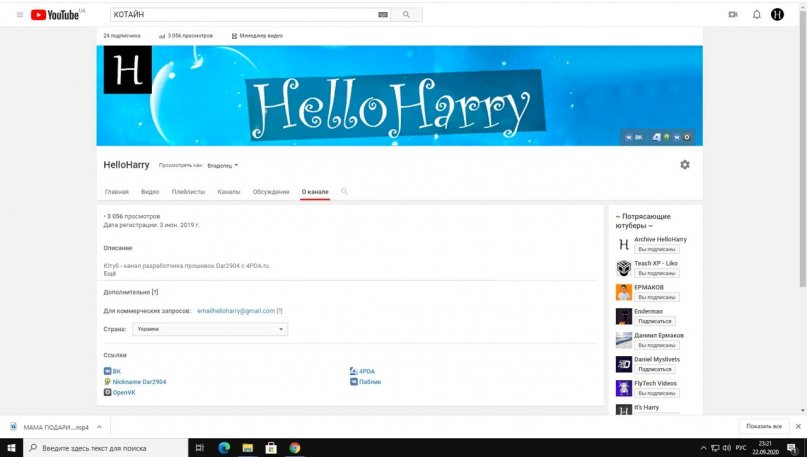This screenshot has height=457, width=807.
Task: Open Teach XP - Liko channel avatar
Action: click(624, 268)
